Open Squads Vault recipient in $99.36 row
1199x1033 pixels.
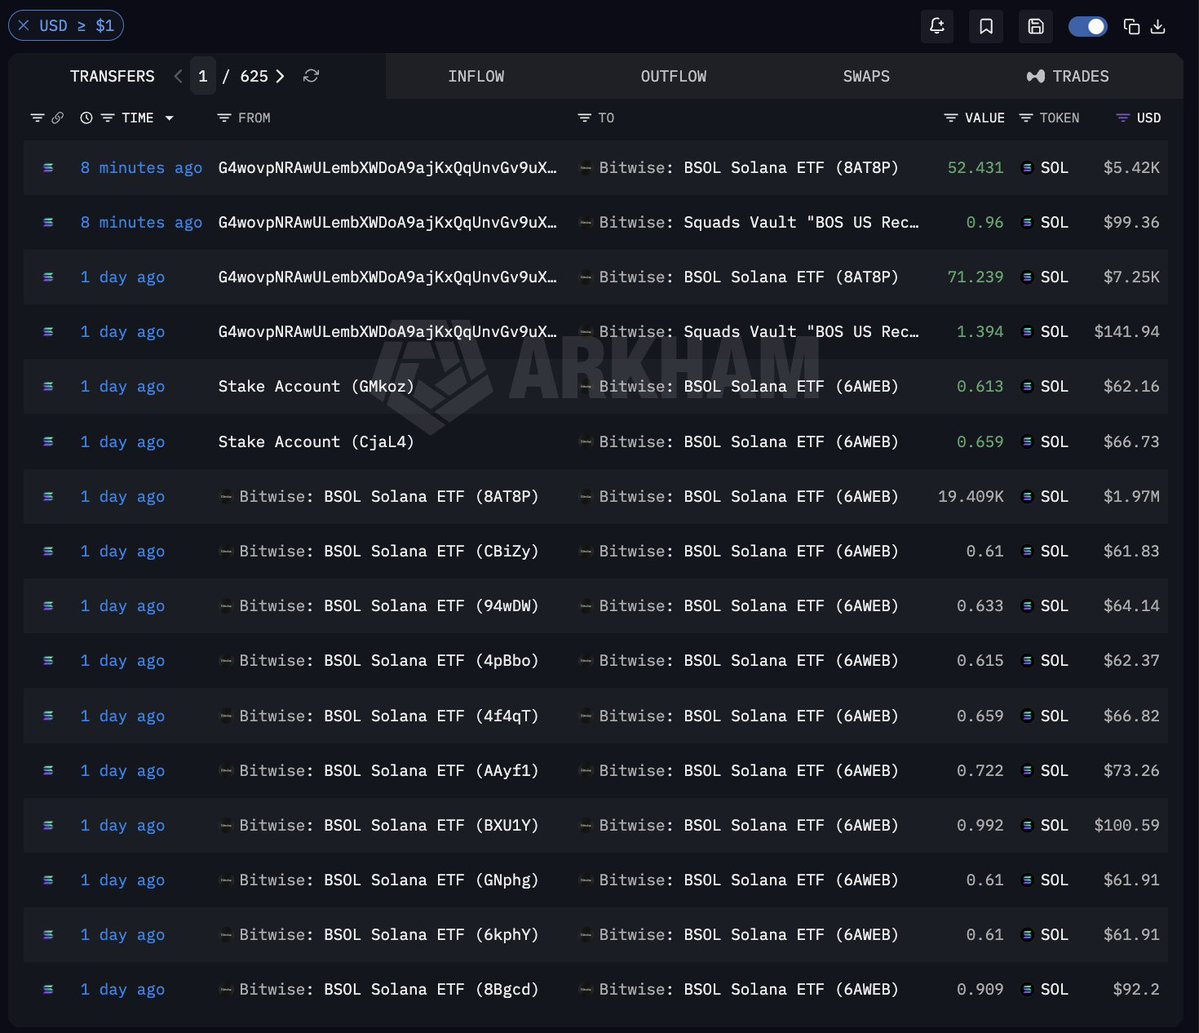pyautogui.click(x=759, y=223)
